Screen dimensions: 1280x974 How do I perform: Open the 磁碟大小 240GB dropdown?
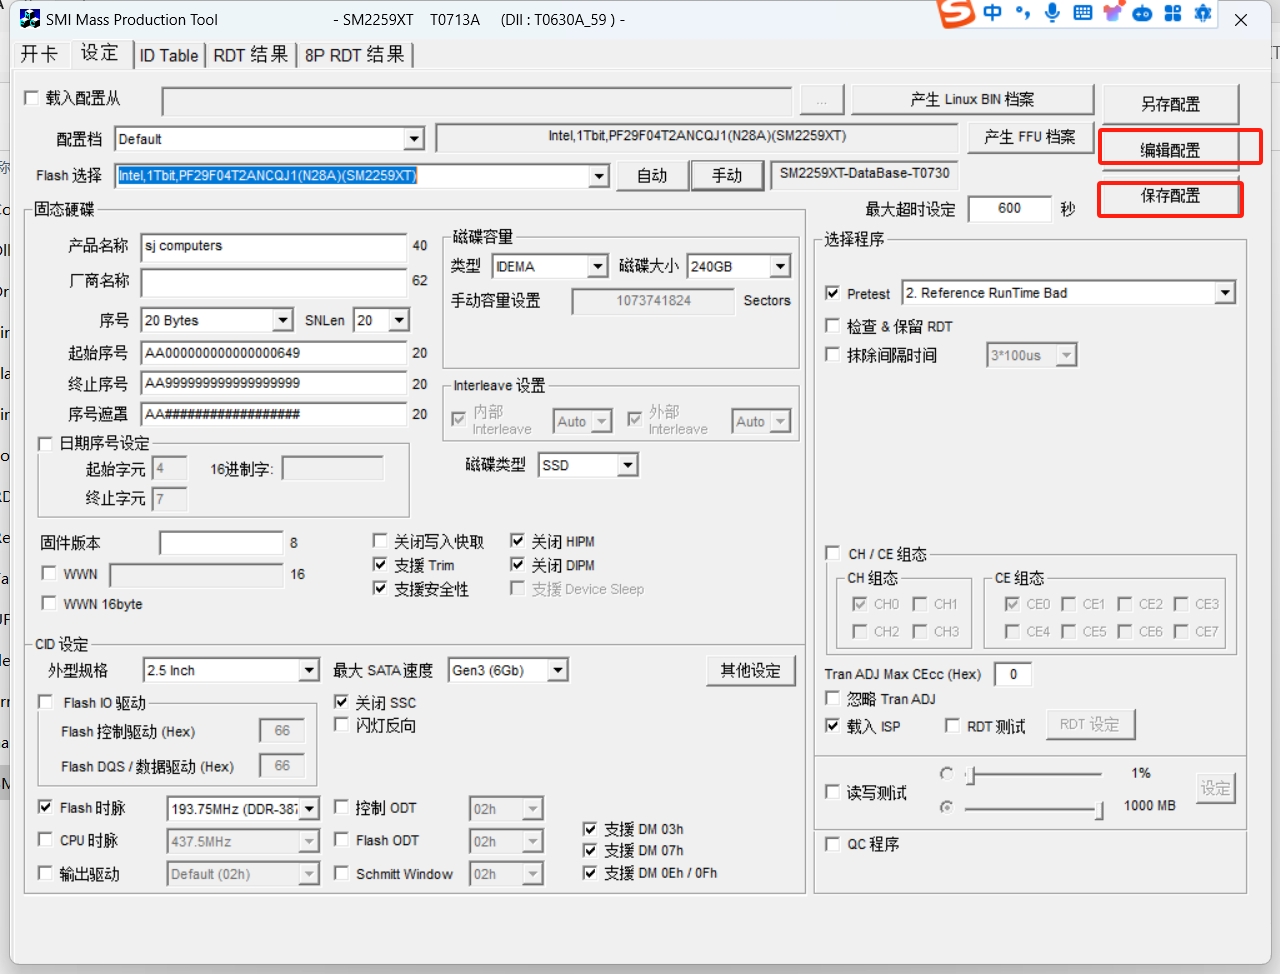[x=780, y=266]
